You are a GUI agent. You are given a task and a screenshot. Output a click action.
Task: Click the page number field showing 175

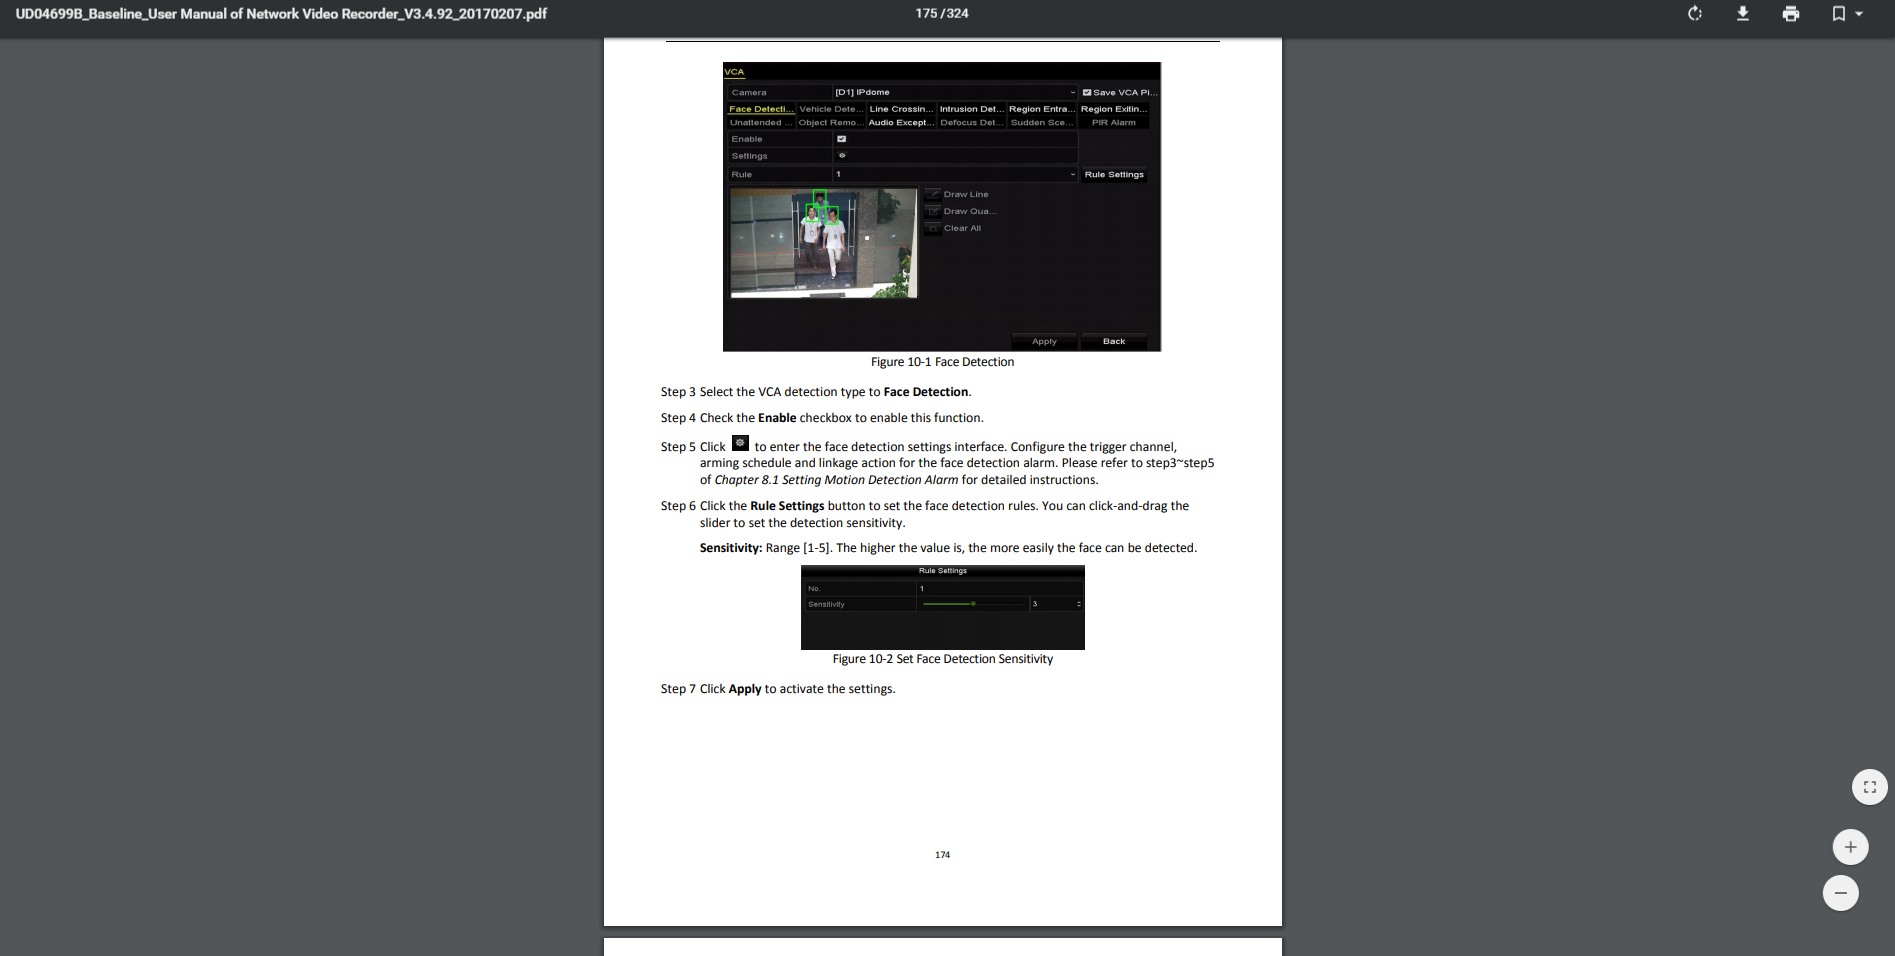click(926, 14)
